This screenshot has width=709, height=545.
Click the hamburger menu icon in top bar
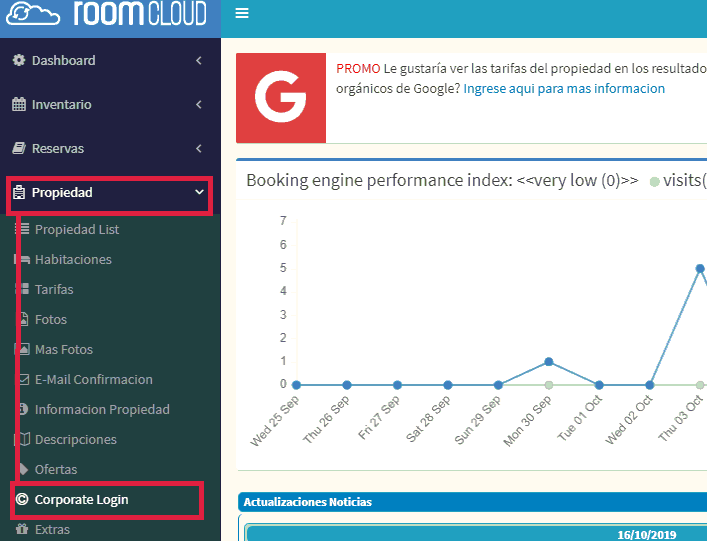[242, 14]
